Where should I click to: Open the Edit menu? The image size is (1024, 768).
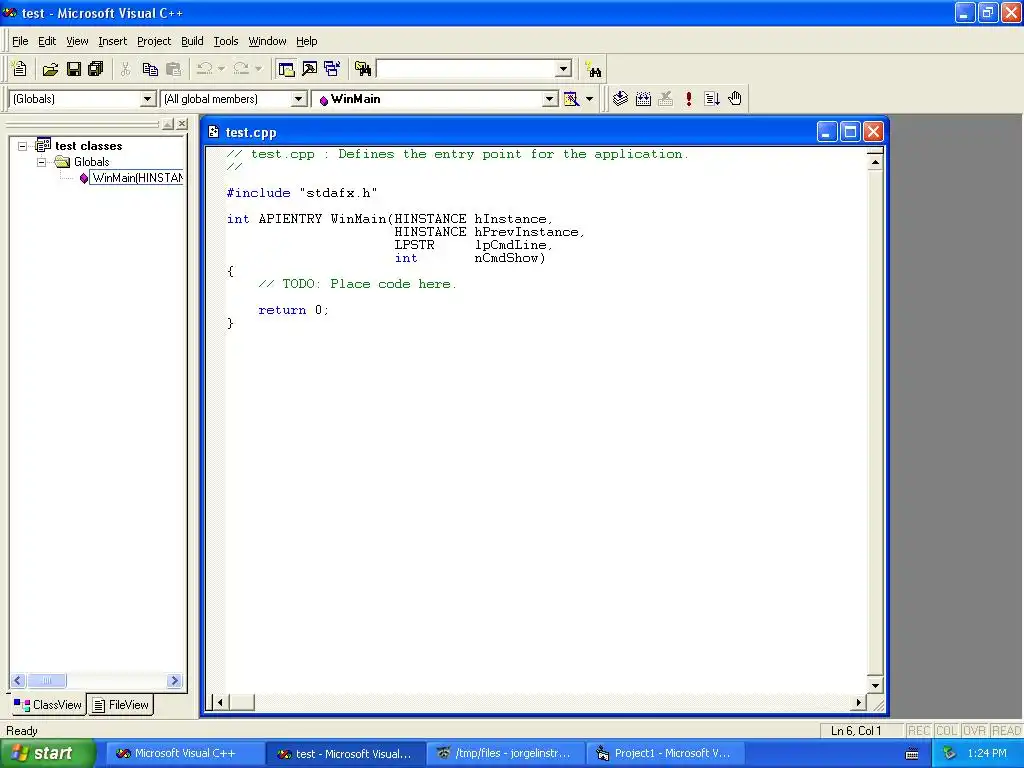click(x=47, y=41)
